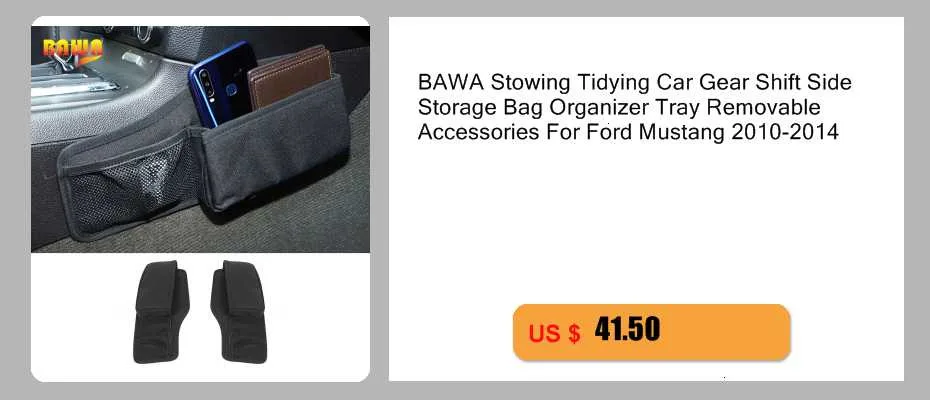Click the Ford Mustang 2010-2014 text

pos(712,132)
